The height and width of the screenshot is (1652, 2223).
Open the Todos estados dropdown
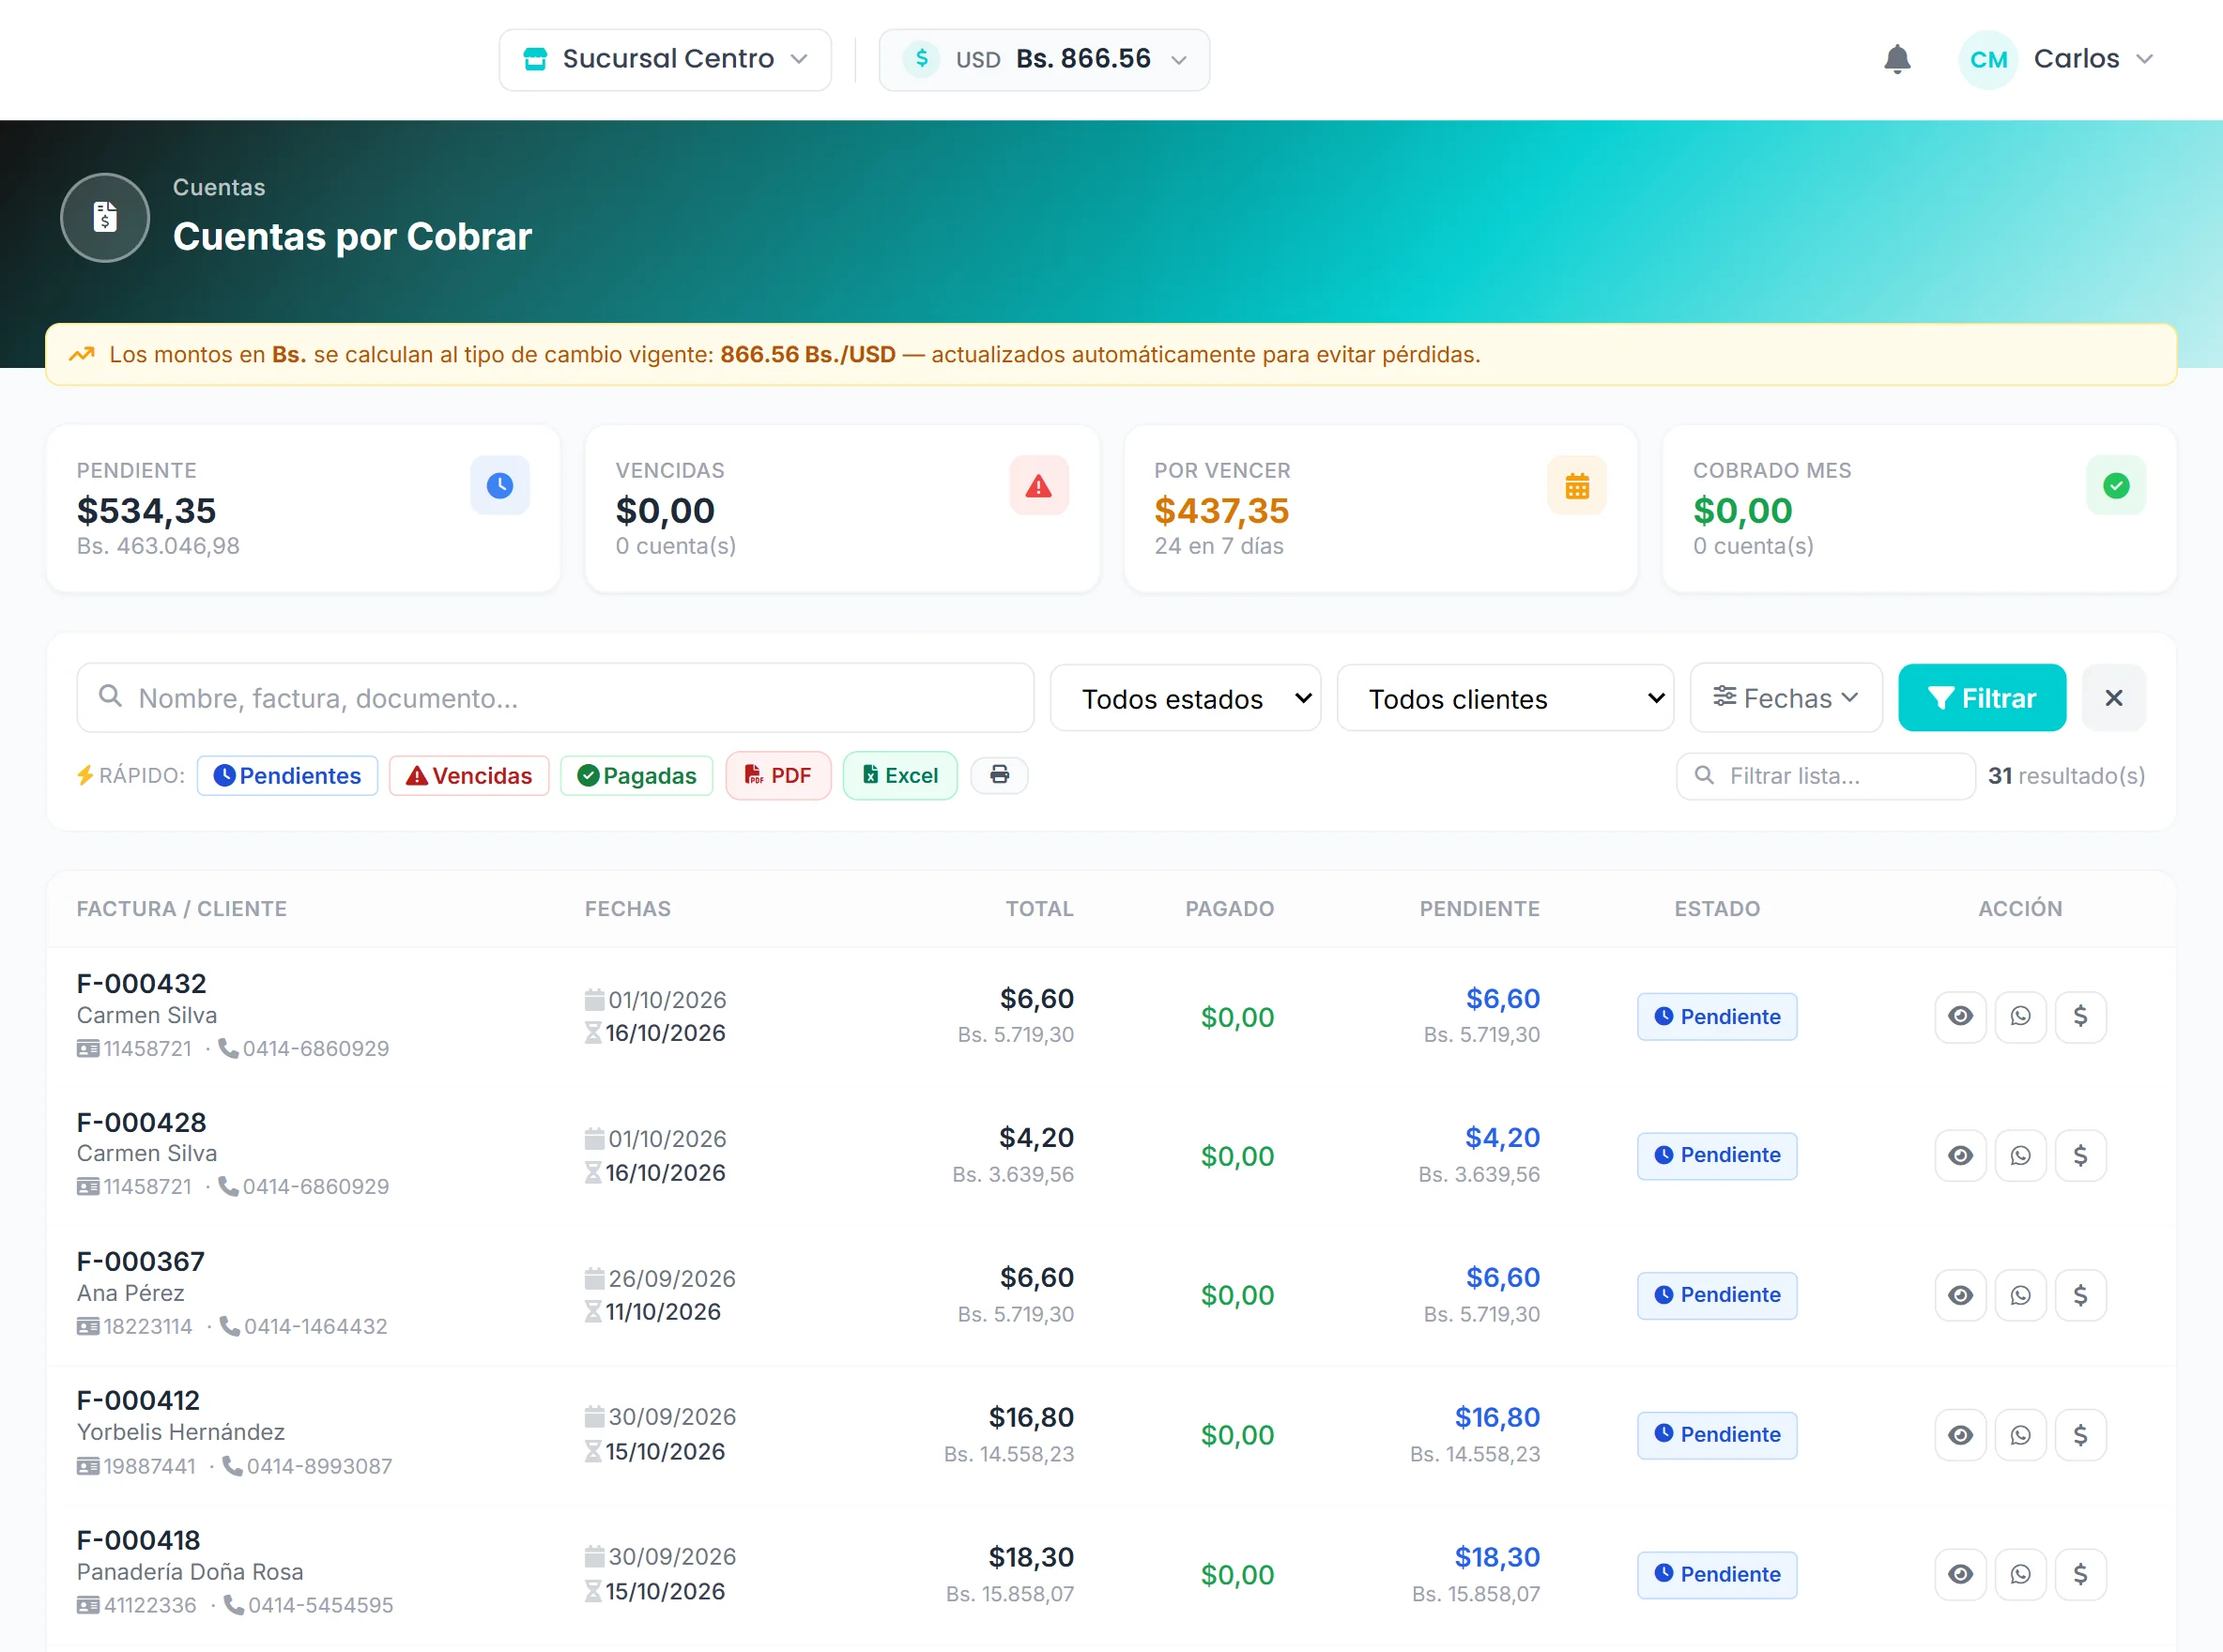(1185, 698)
